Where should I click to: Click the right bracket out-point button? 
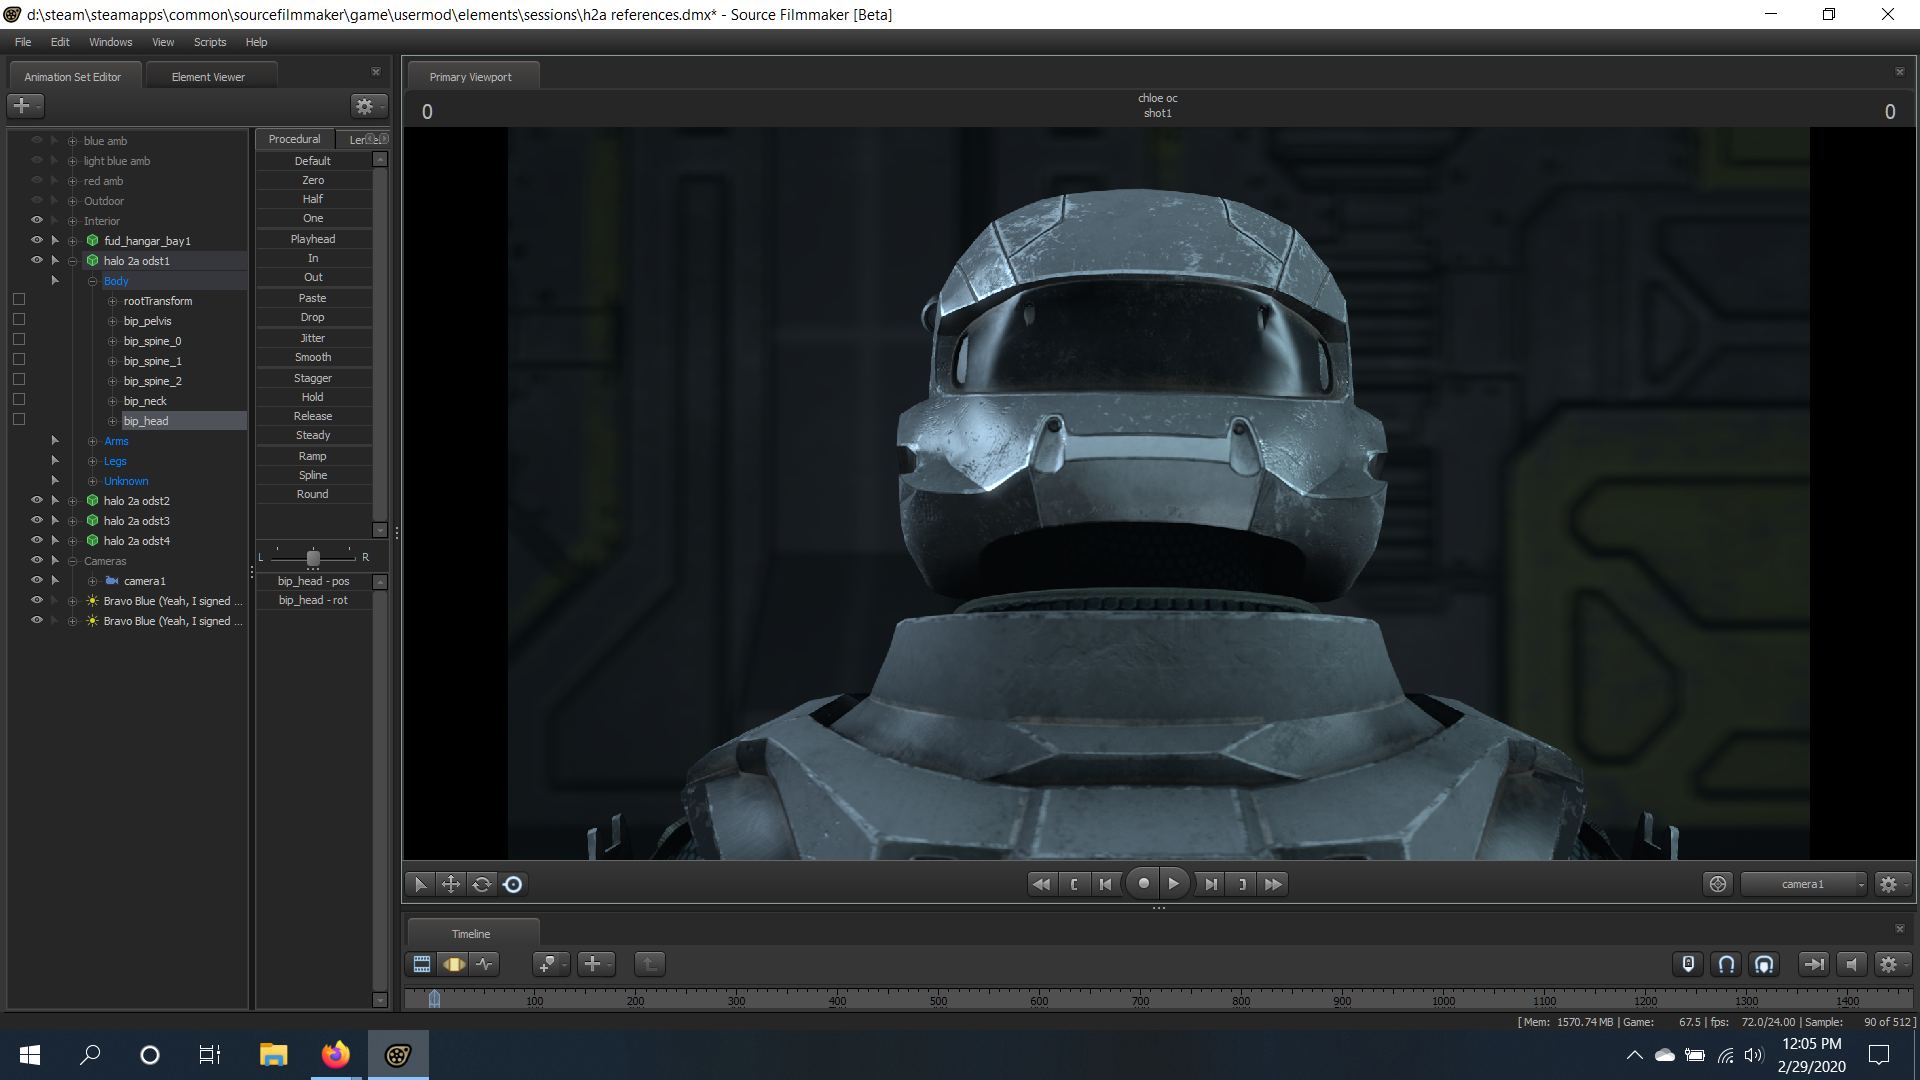tap(1242, 884)
